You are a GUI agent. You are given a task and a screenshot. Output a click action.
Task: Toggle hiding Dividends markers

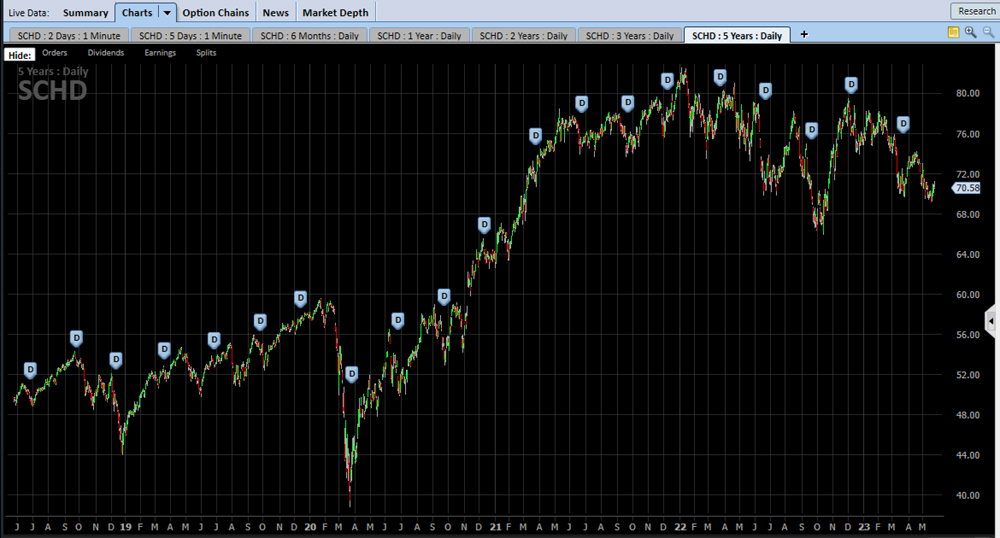[x=106, y=53]
